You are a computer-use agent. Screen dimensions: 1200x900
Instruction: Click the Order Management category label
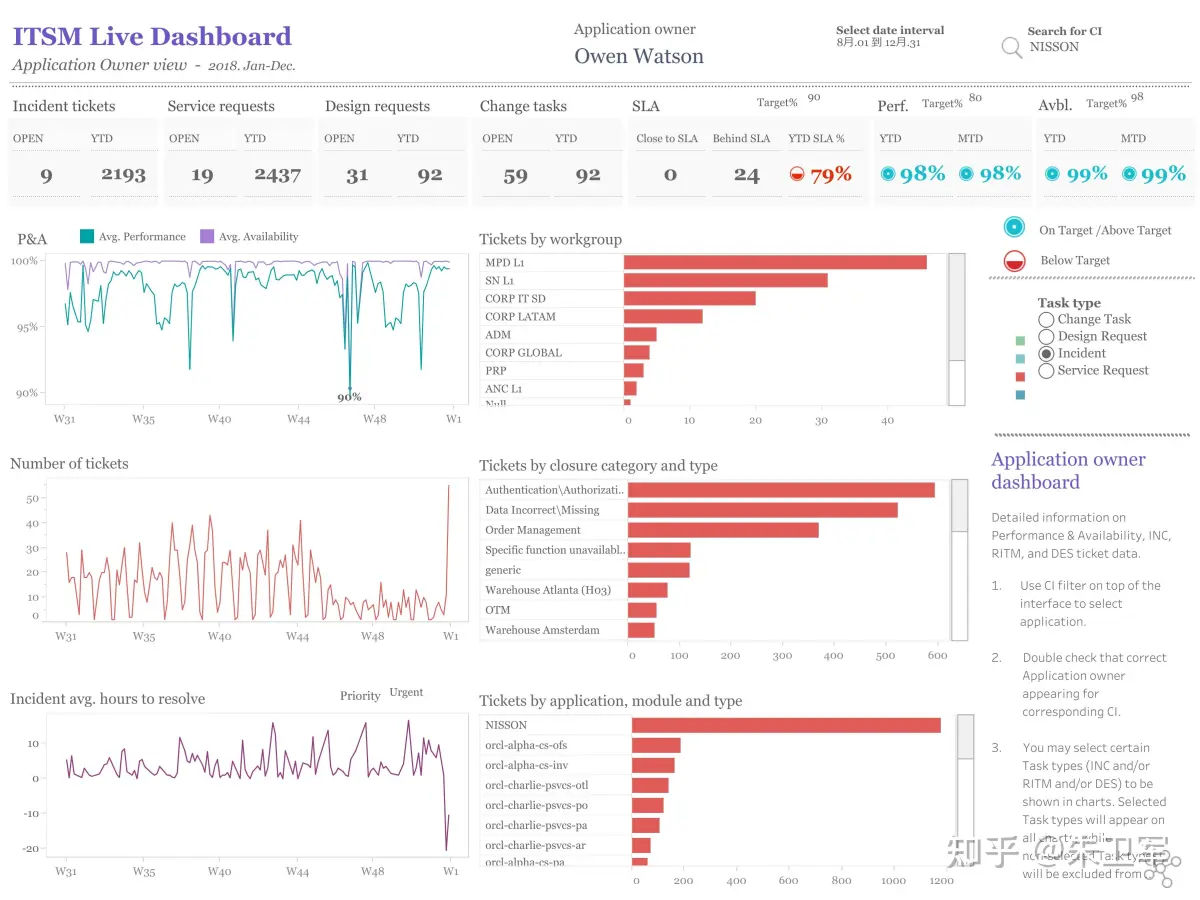point(533,530)
